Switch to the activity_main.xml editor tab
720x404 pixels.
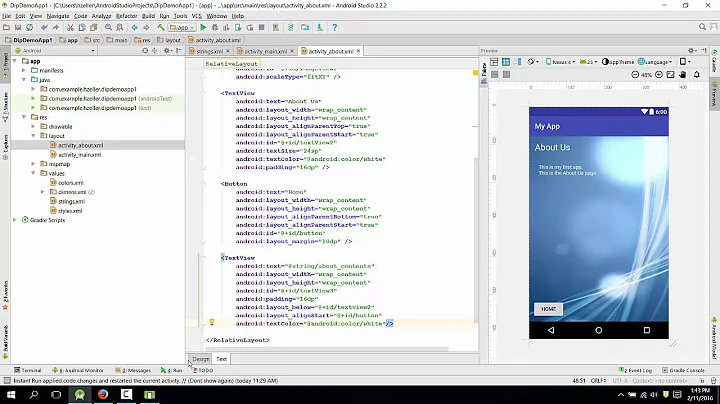[x=265, y=51]
